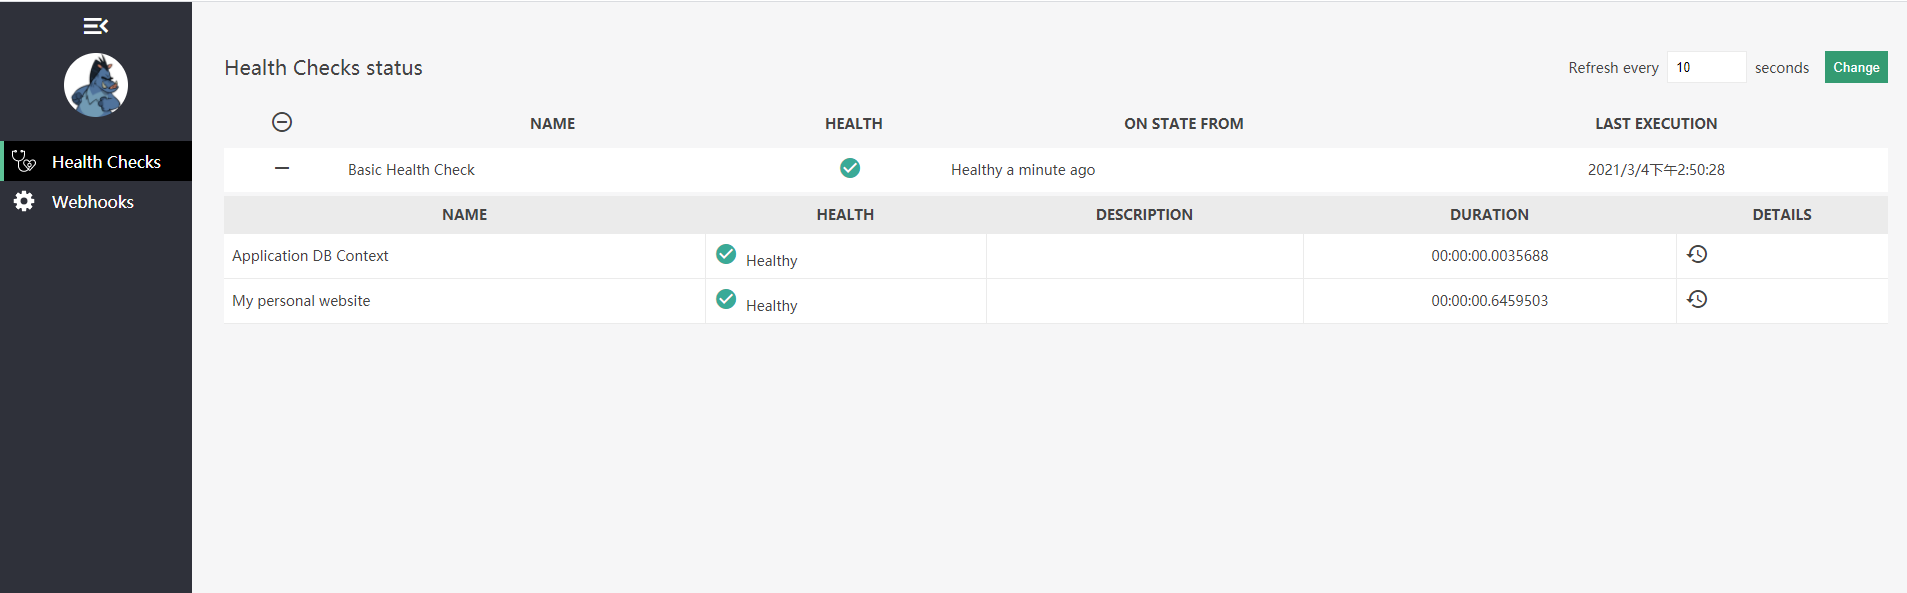Click the Basic Health Check green status icon
Image resolution: width=1907 pixels, height=593 pixels.
850,168
